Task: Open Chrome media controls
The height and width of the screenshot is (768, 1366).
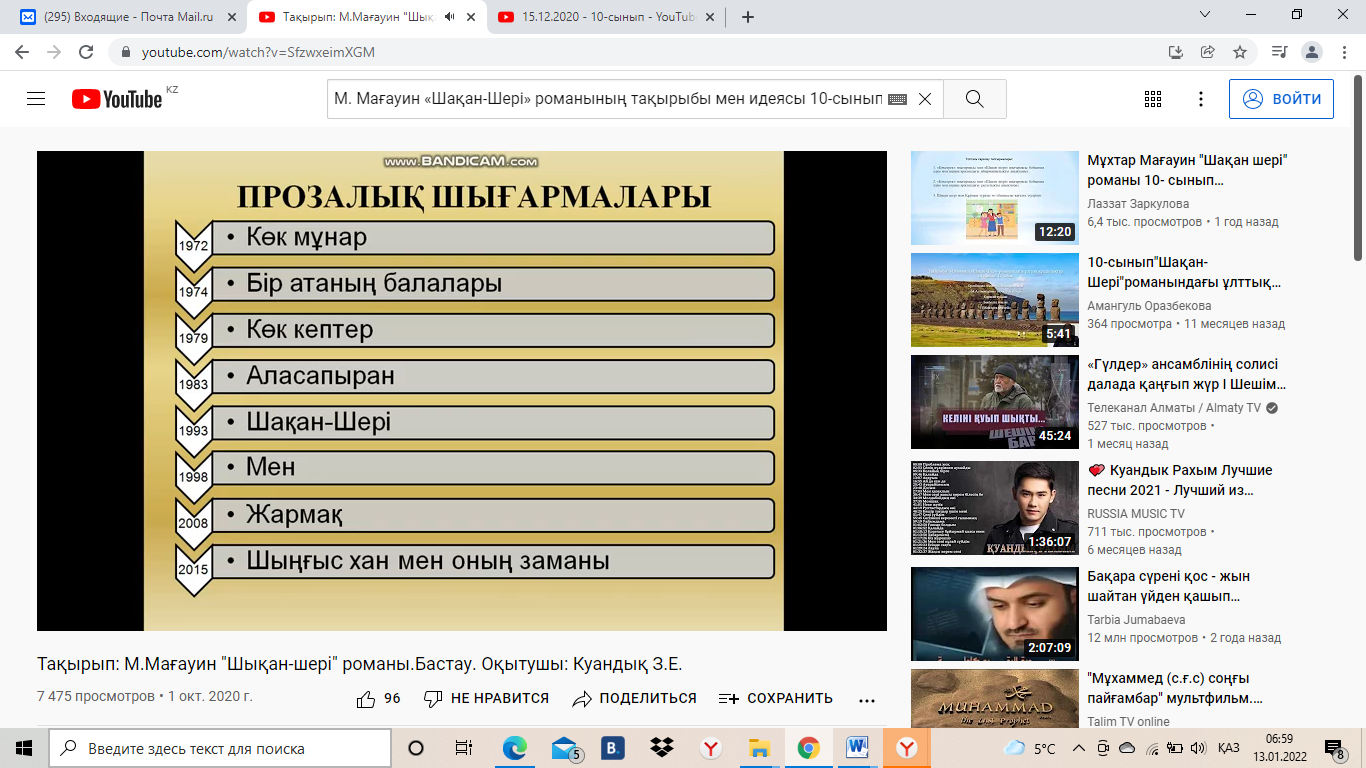Action: tap(1279, 52)
